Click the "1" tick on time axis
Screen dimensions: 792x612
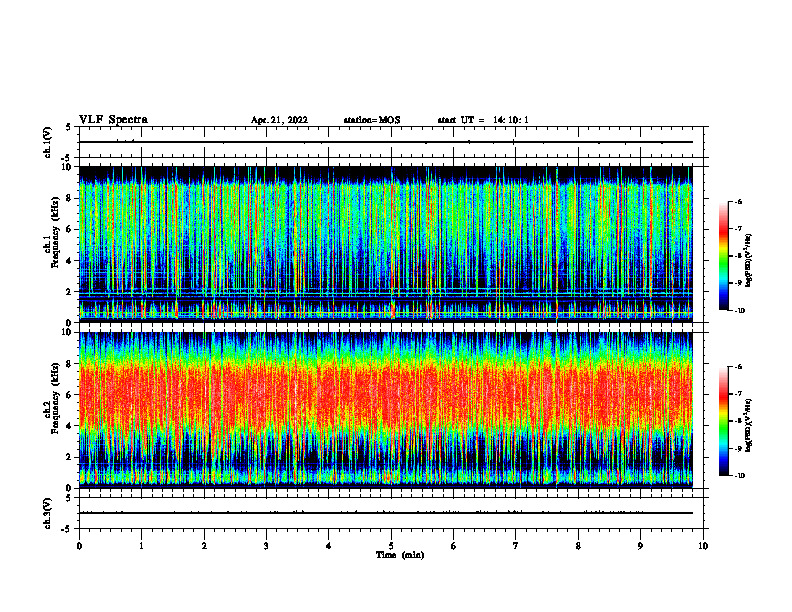pyautogui.click(x=141, y=546)
